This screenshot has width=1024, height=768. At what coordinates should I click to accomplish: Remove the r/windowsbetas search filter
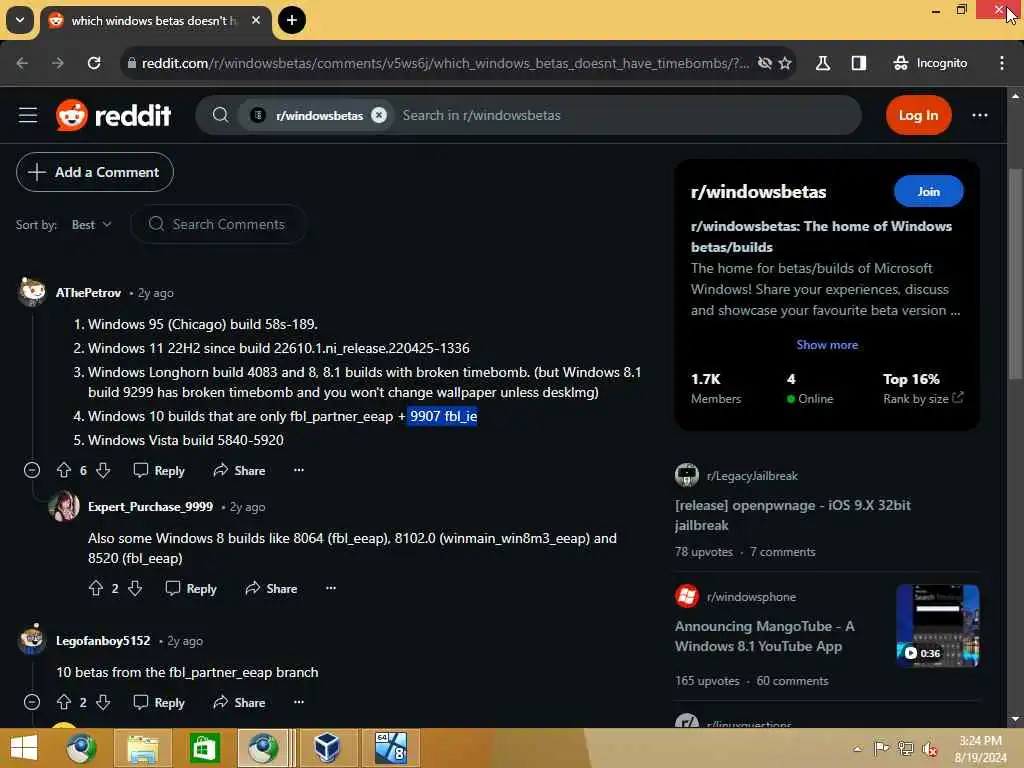(x=379, y=116)
